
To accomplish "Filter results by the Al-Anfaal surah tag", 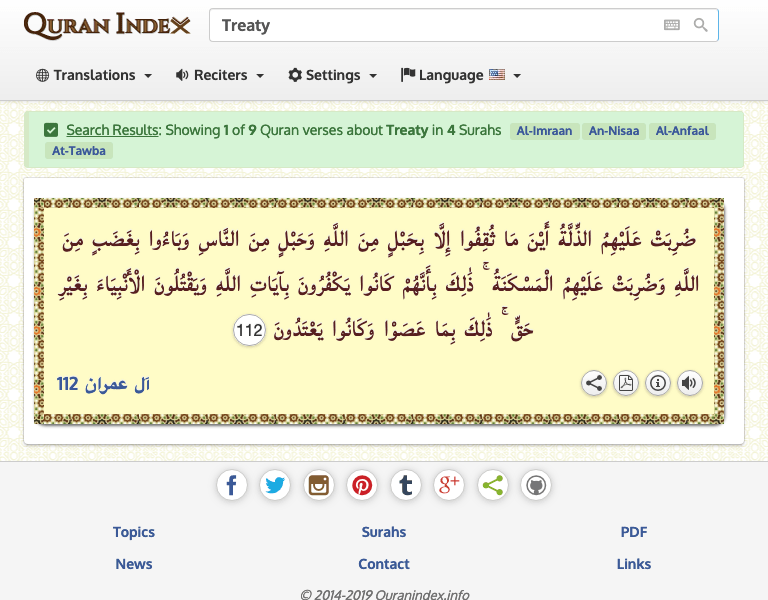I will pyautogui.click(x=683, y=131).
